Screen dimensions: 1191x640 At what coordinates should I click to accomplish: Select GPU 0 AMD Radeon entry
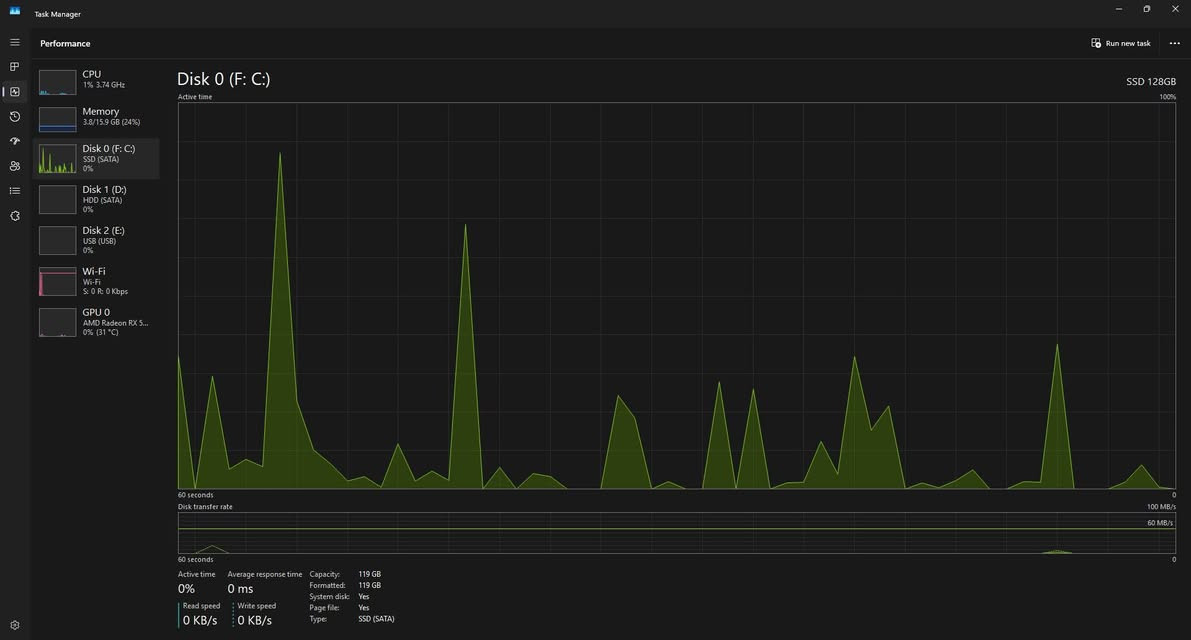(97, 322)
